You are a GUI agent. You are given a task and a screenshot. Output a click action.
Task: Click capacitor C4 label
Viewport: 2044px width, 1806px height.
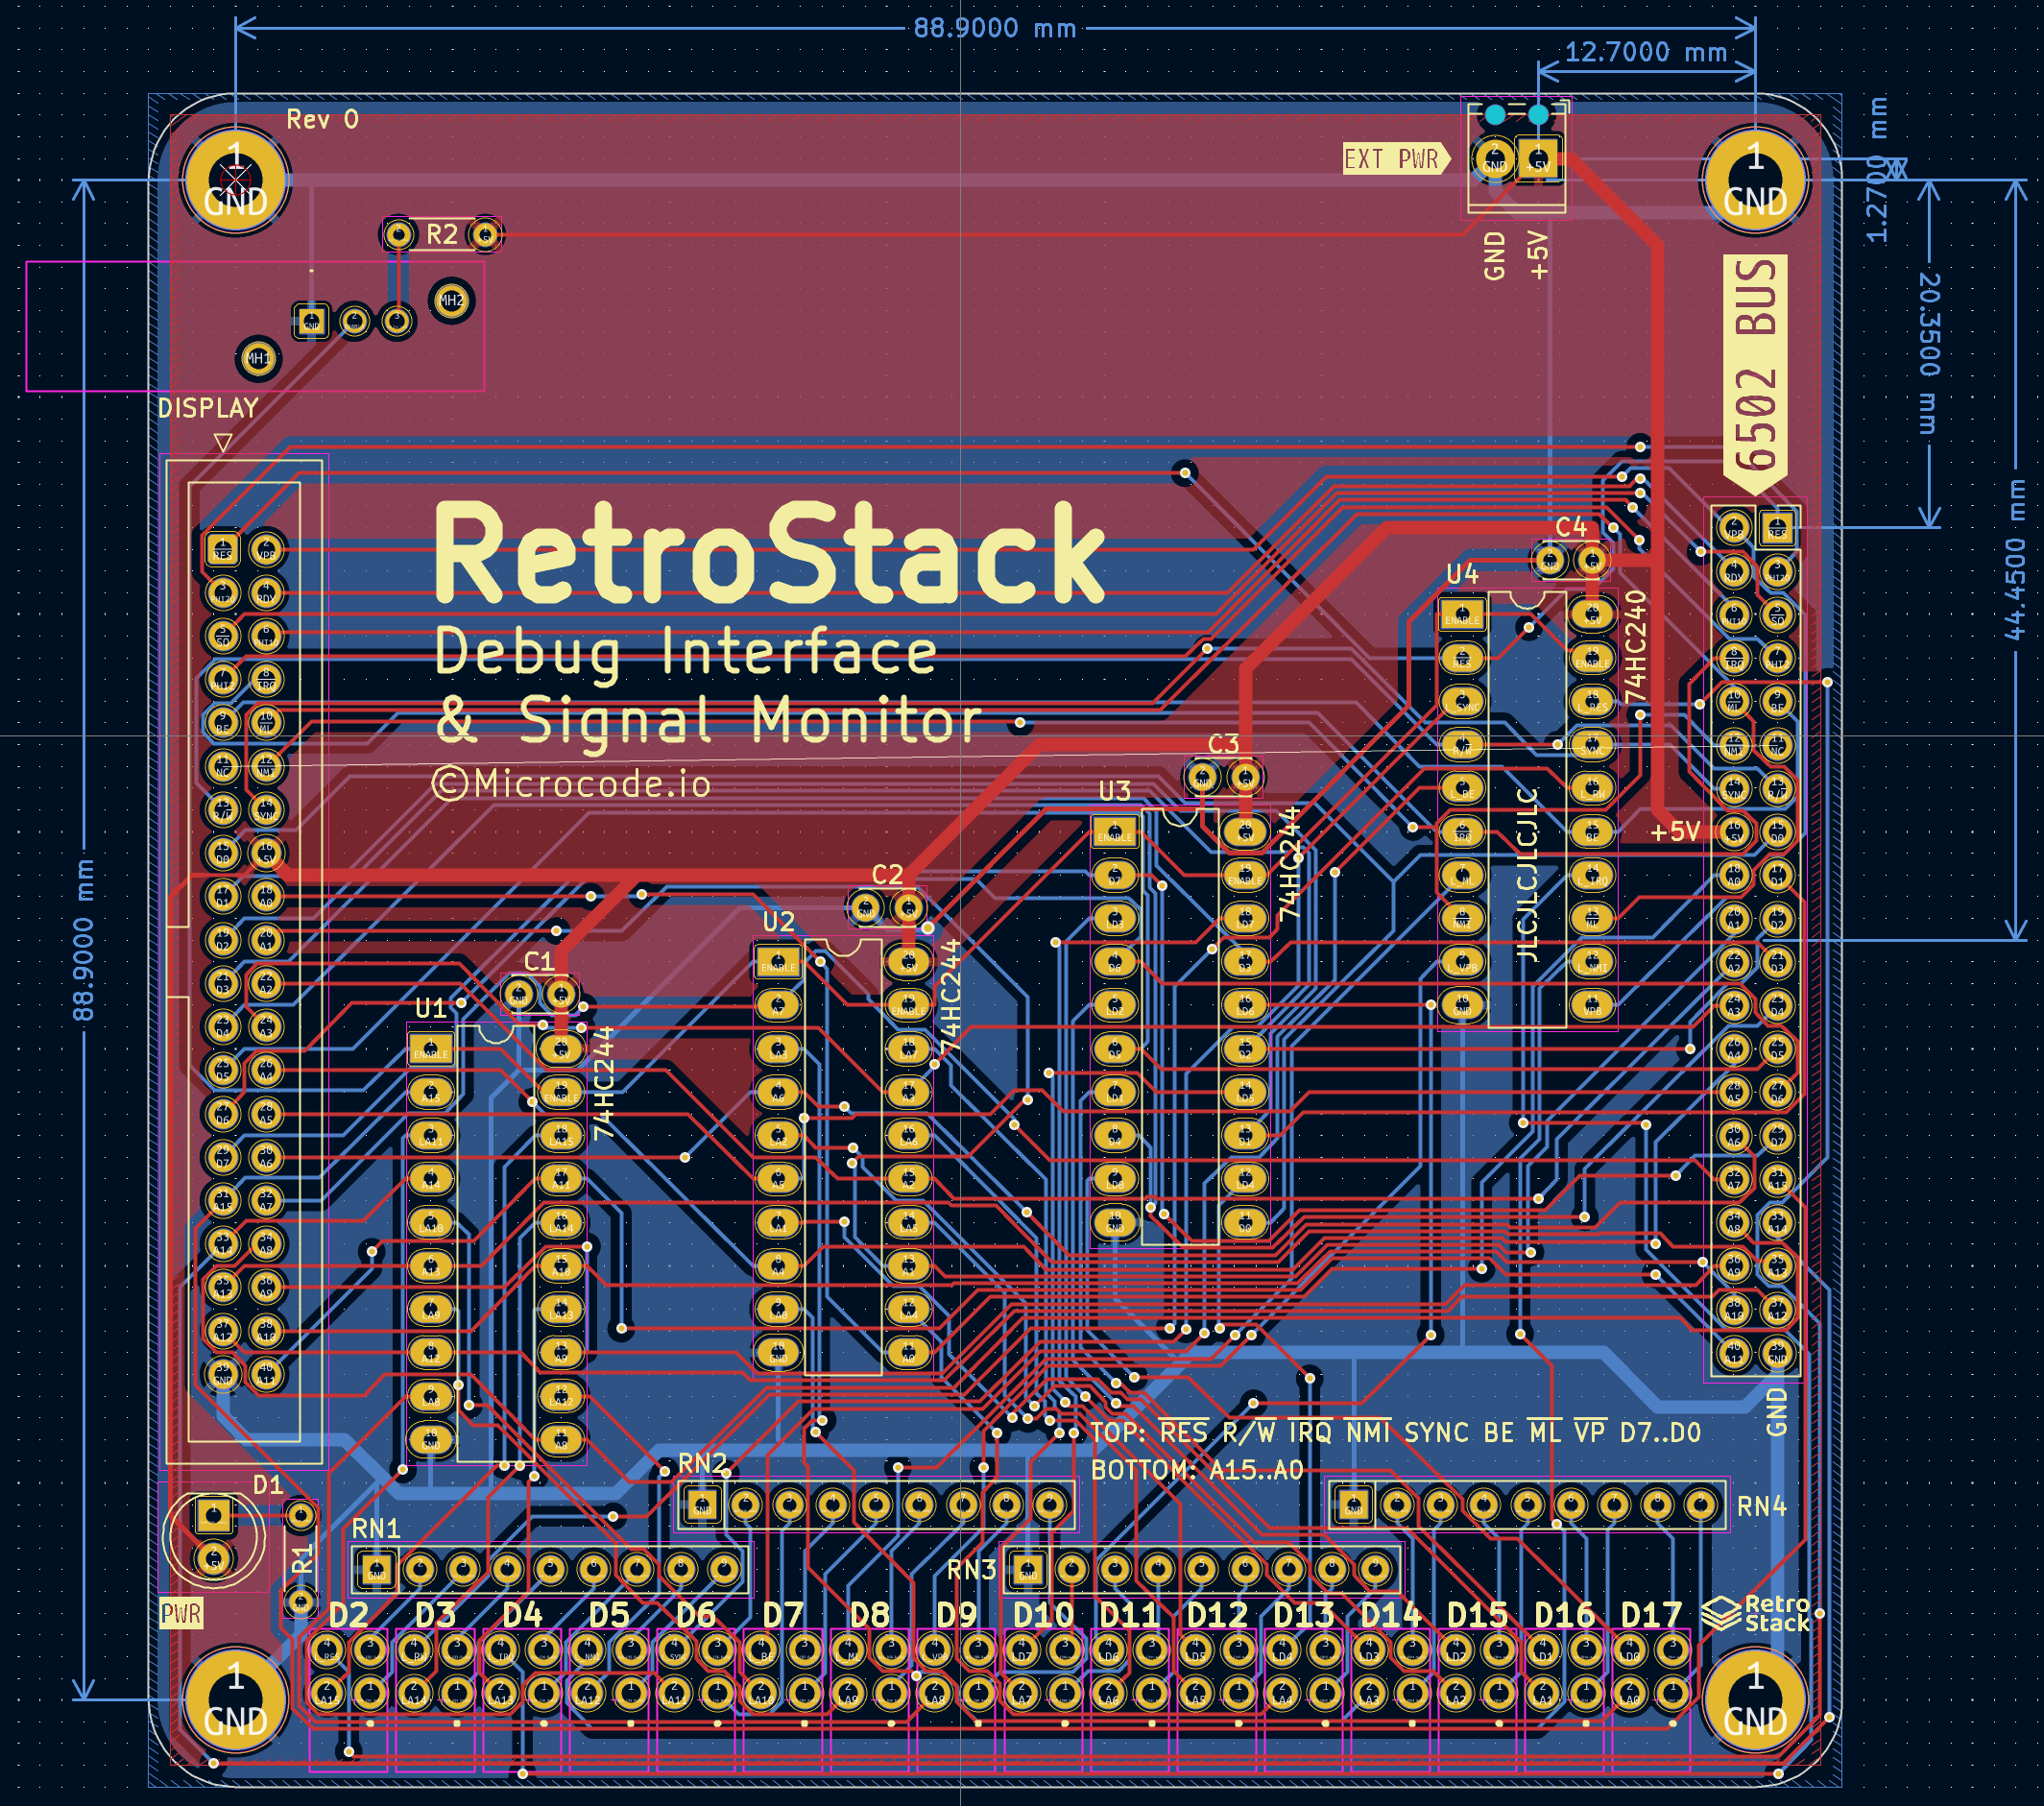(1571, 527)
